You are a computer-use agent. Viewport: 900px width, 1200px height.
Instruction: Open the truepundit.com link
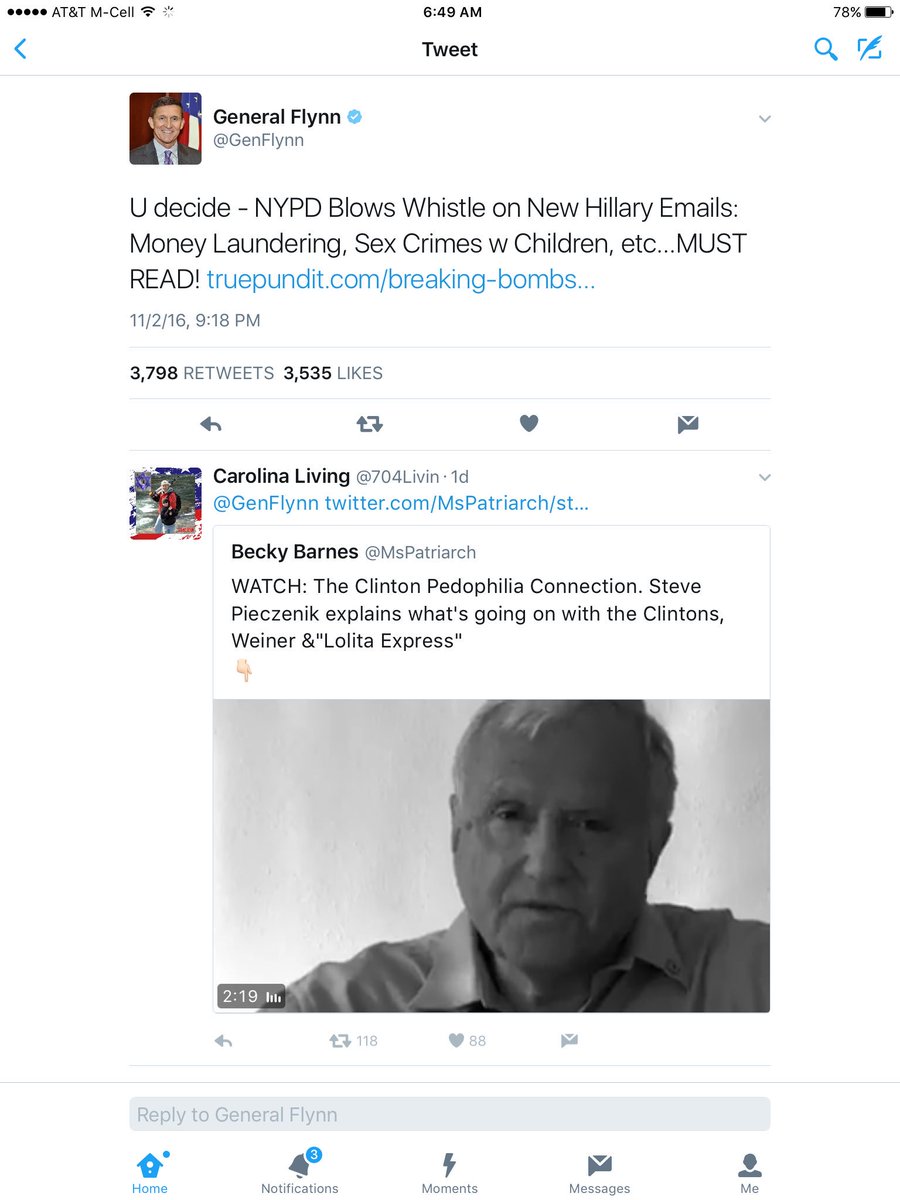(401, 280)
